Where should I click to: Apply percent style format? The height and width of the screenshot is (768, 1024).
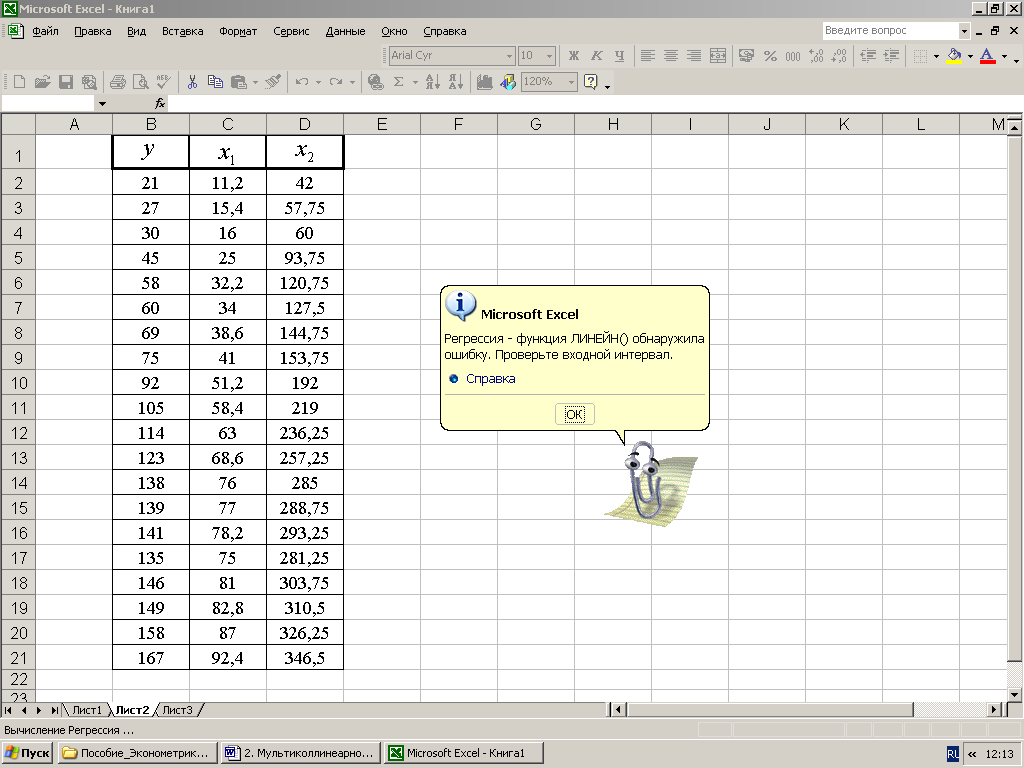coord(770,56)
